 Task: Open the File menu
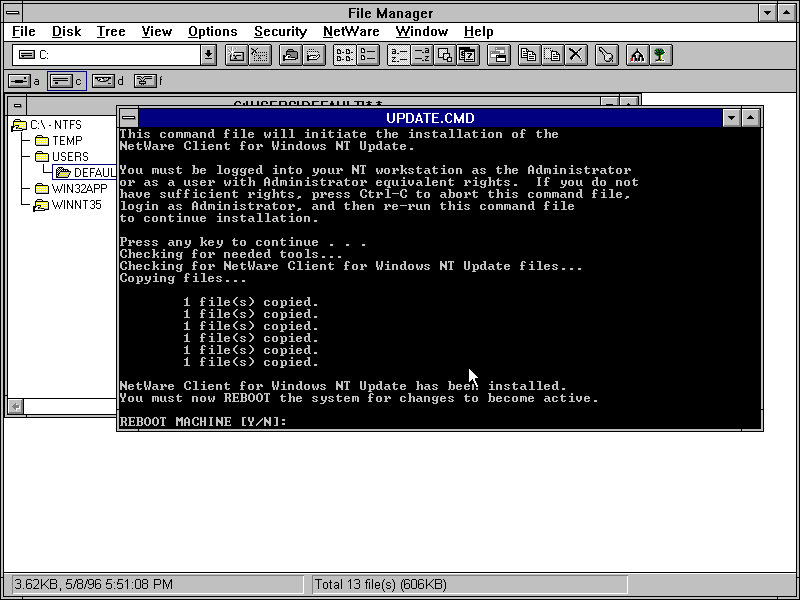click(x=23, y=32)
